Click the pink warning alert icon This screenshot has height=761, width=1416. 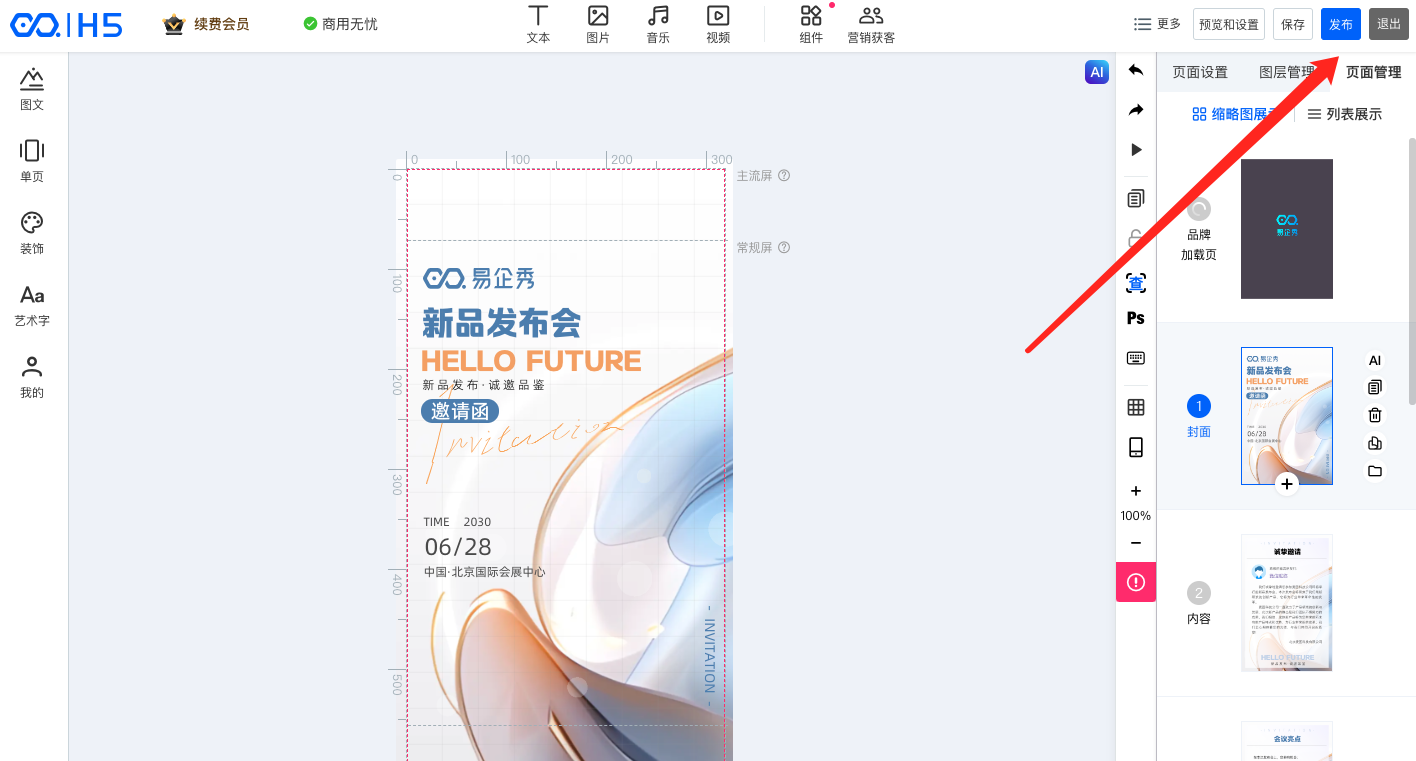pyautogui.click(x=1136, y=582)
